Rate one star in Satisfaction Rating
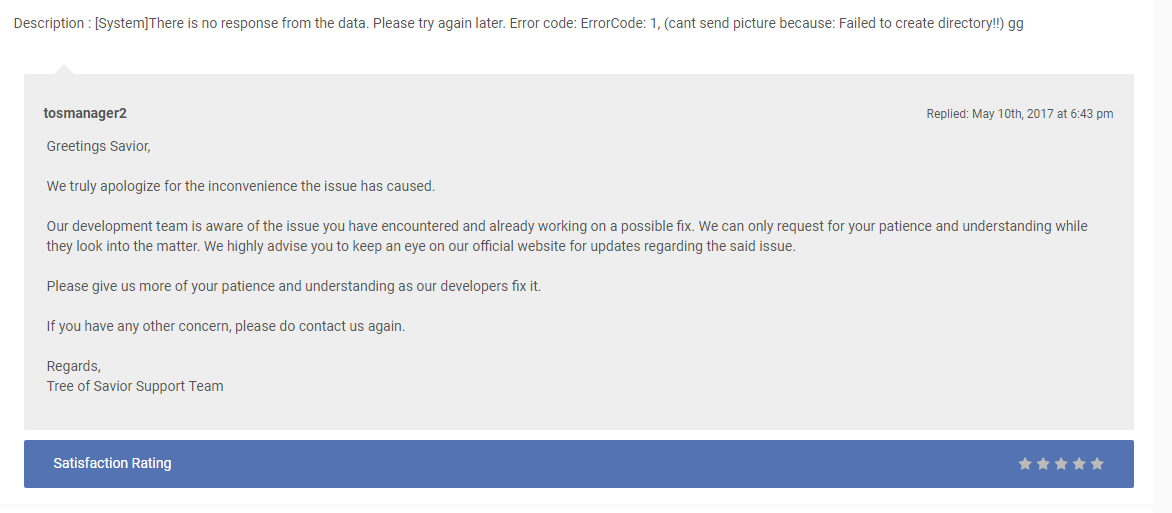This screenshot has height=513, width=1172. pos(1025,464)
